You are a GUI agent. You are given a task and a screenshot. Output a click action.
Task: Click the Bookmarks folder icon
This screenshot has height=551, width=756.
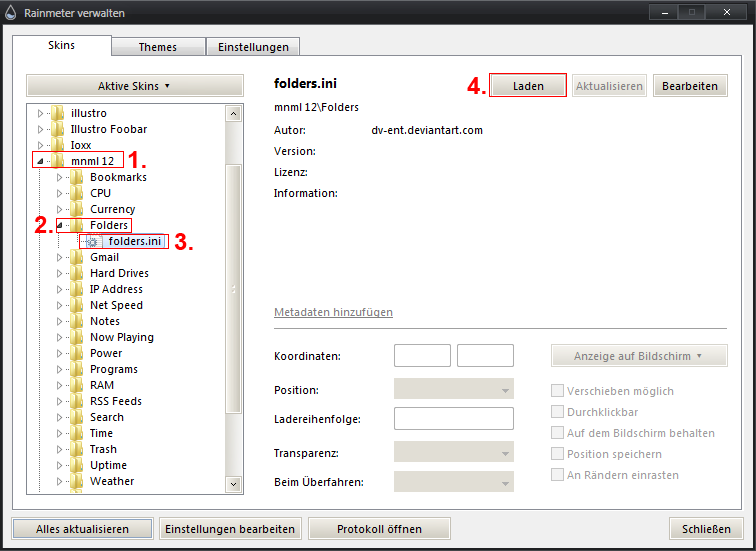pos(78,177)
